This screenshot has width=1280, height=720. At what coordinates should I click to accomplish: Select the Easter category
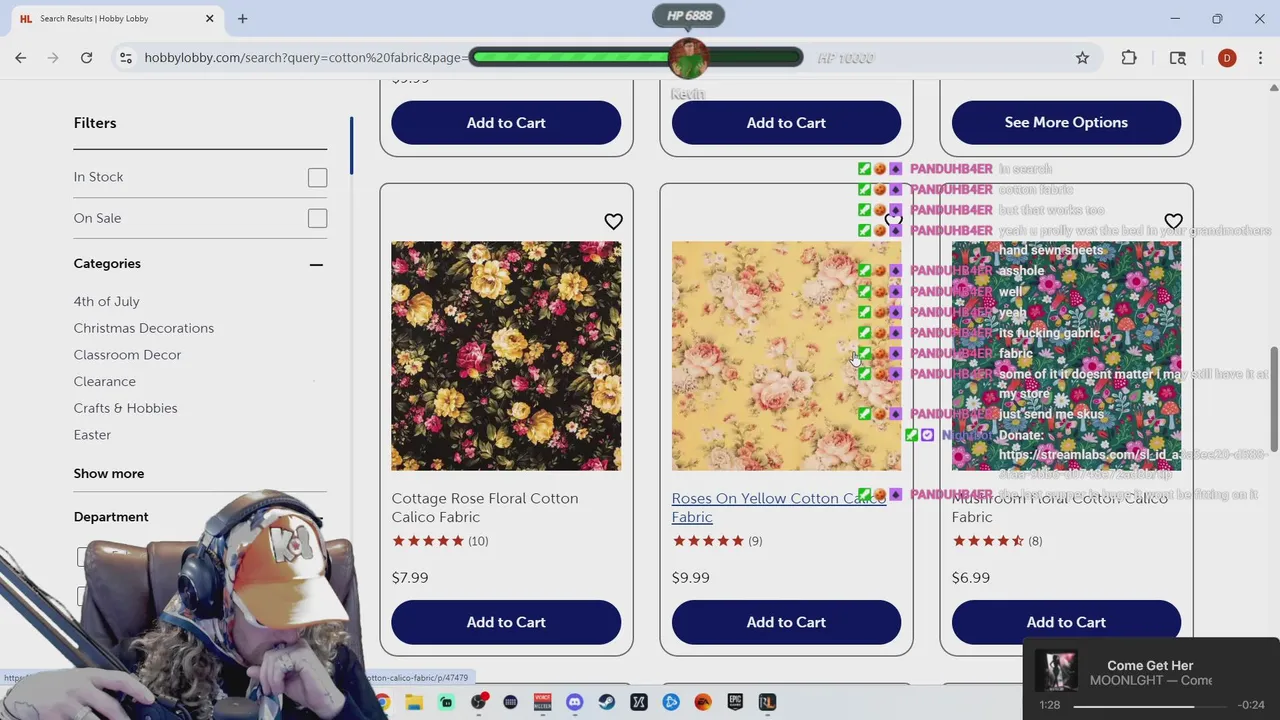[x=92, y=435]
